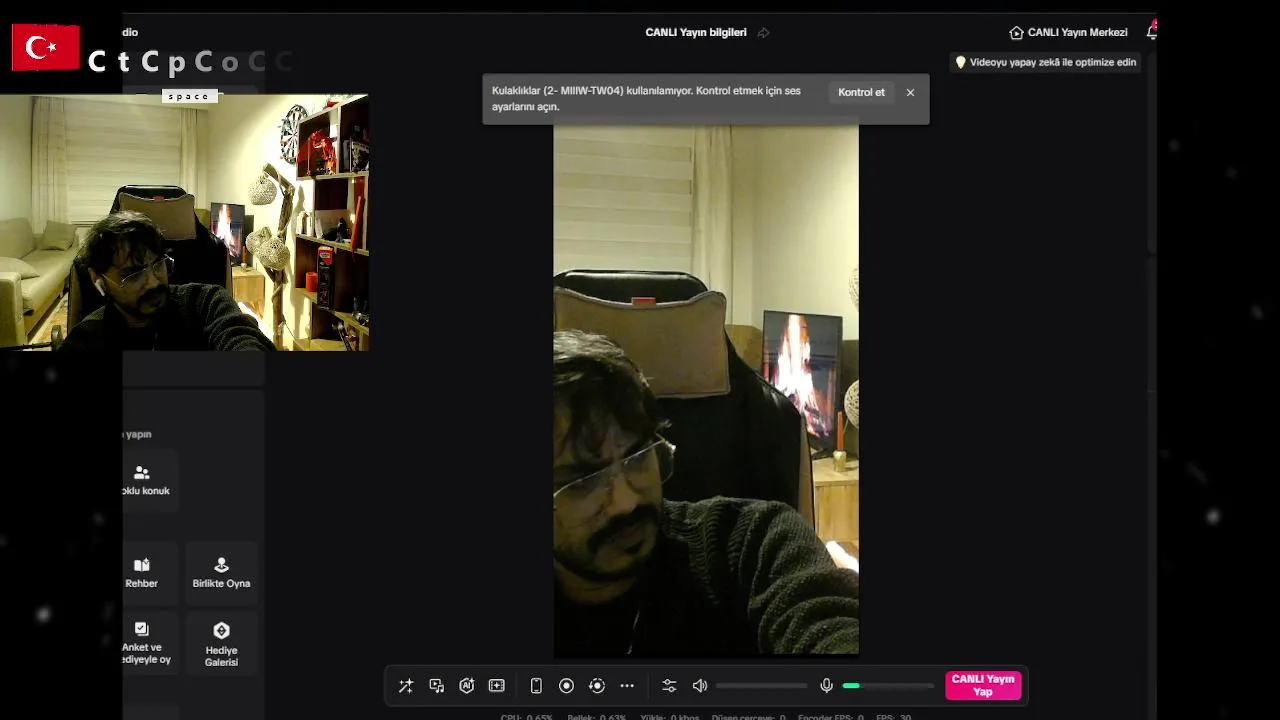Click Kontrol et in the notification

tap(861, 92)
